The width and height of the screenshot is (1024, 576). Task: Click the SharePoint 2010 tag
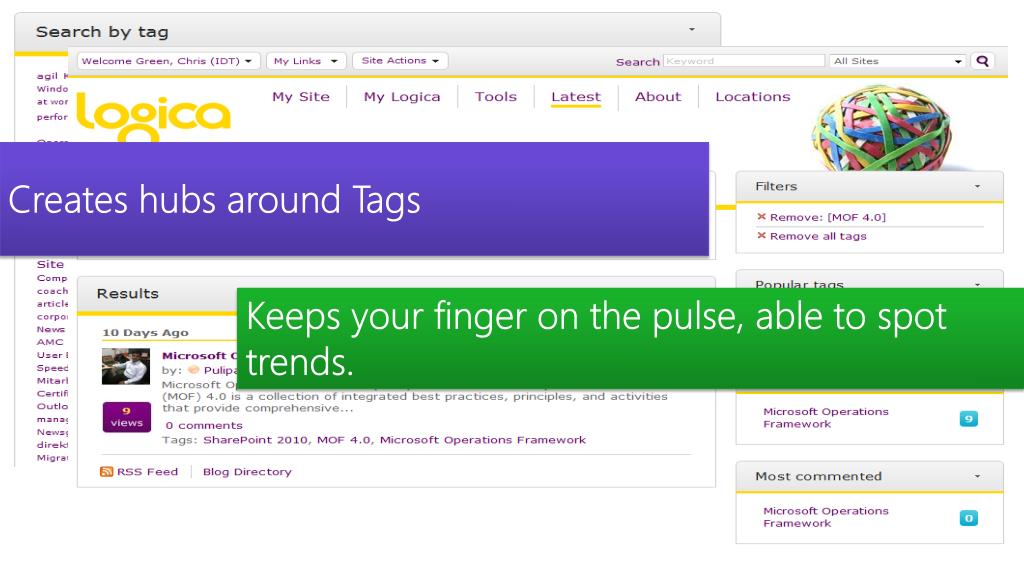tap(255, 440)
